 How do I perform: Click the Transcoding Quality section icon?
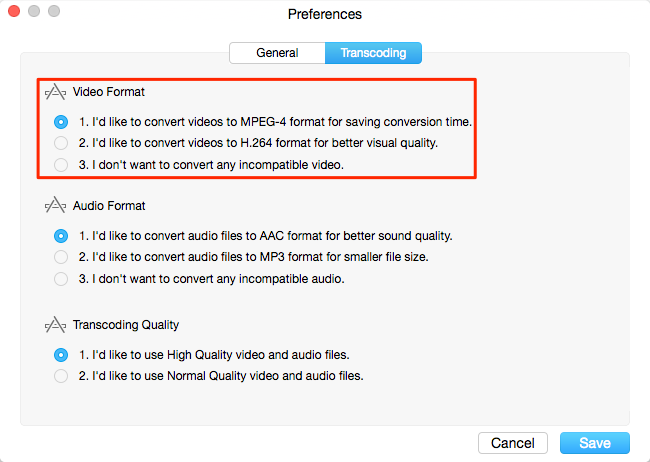click(x=55, y=325)
